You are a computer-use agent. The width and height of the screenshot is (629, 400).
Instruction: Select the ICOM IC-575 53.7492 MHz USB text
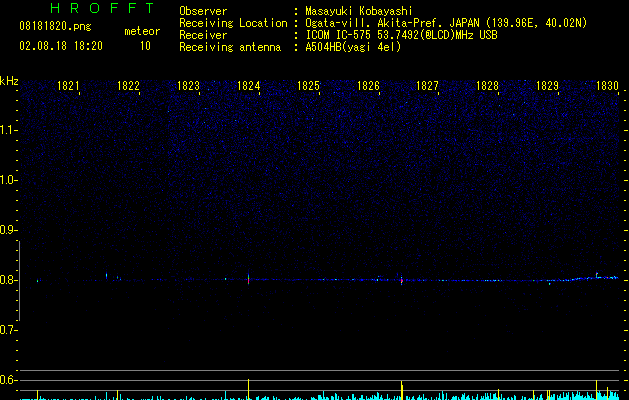click(x=401, y=35)
